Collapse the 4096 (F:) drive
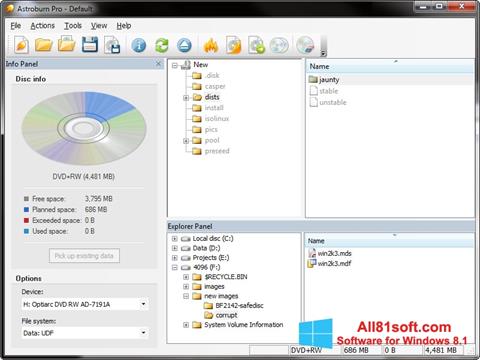 coord(175,268)
